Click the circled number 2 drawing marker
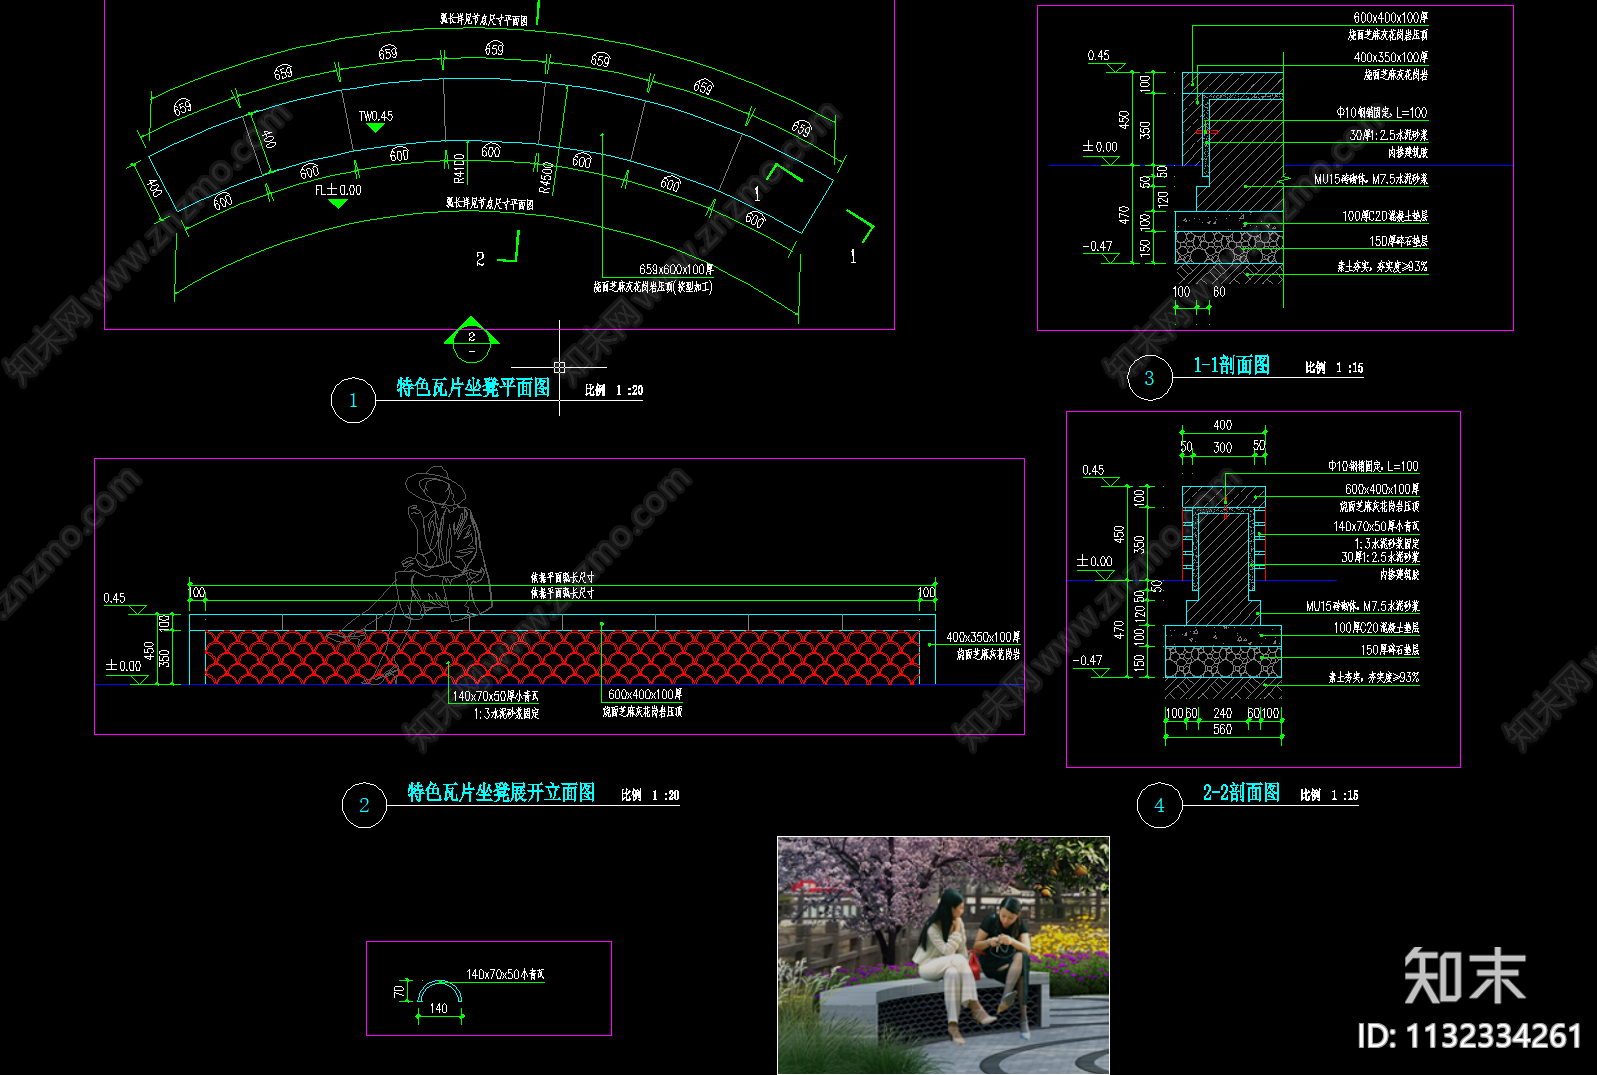This screenshot has height=1075, width=1597. pyautogui.click(x=364, y=805)
